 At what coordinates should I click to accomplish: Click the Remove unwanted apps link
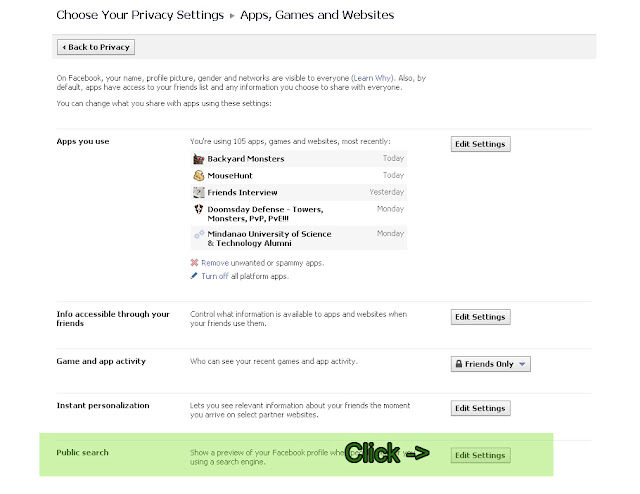point(262,263)
